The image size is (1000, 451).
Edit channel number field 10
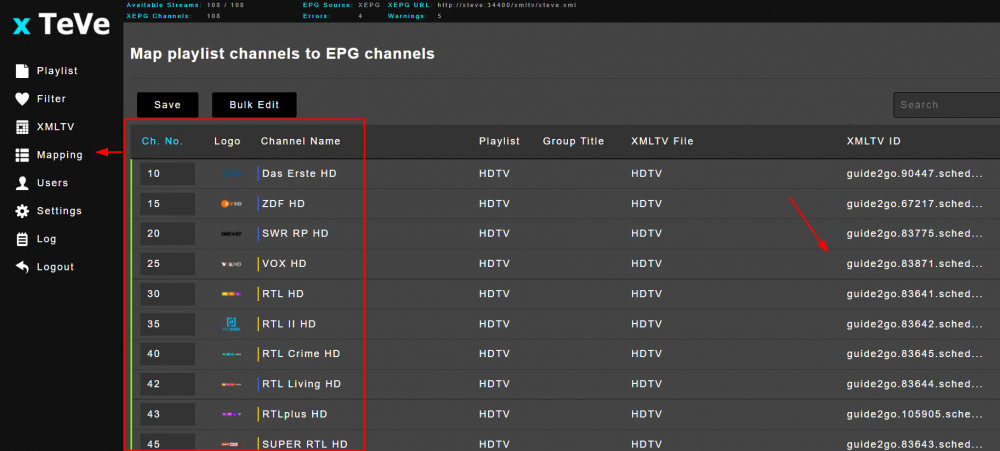pos(168,174)
